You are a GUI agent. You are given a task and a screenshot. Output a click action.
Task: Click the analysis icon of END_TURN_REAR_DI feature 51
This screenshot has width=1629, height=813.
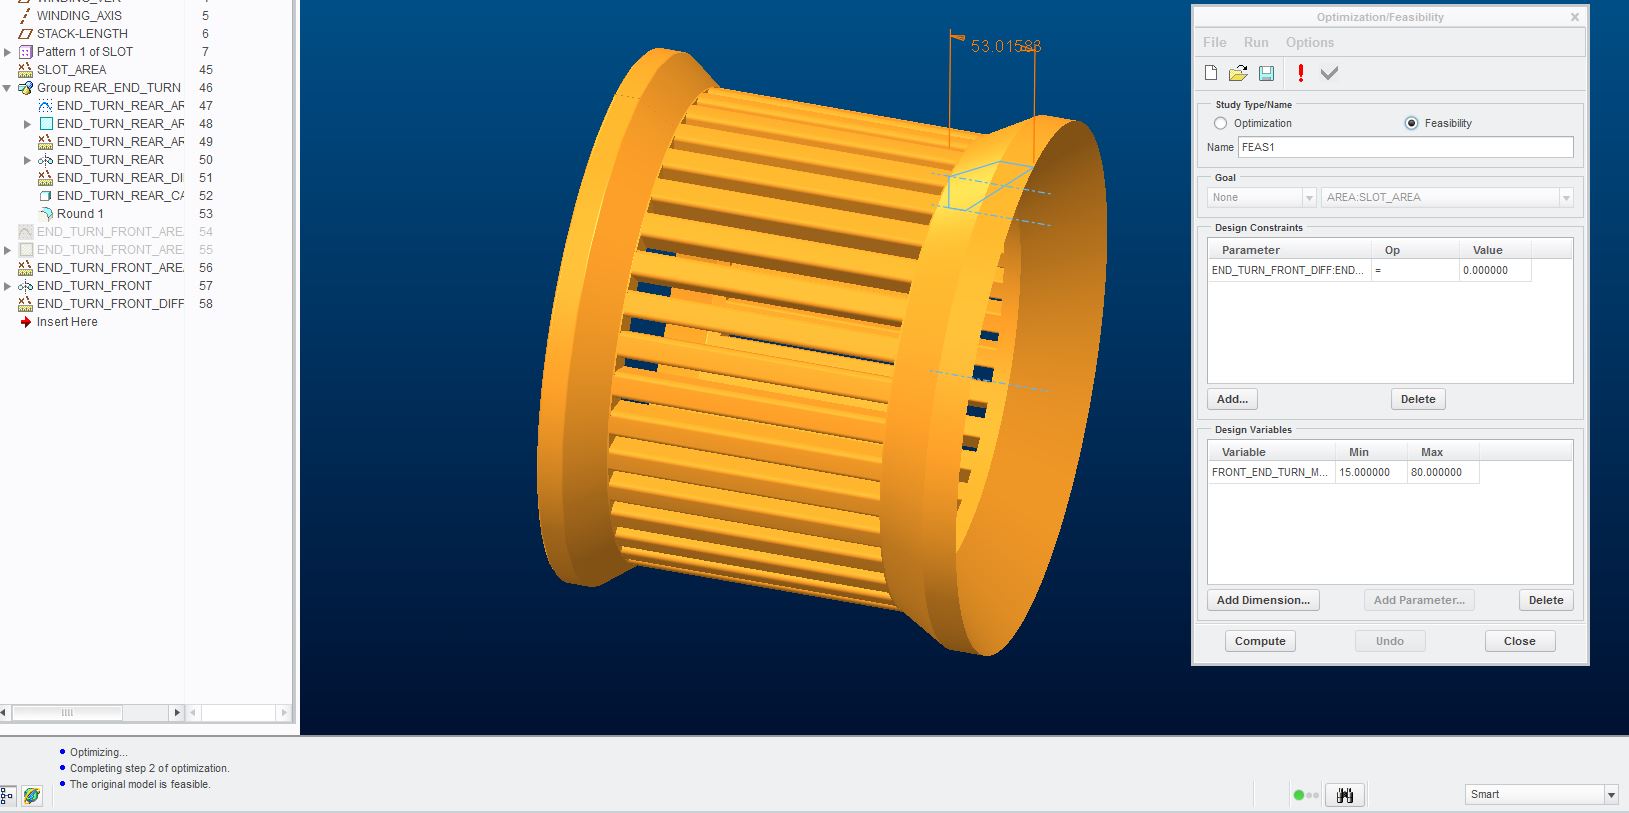(45, 178)
